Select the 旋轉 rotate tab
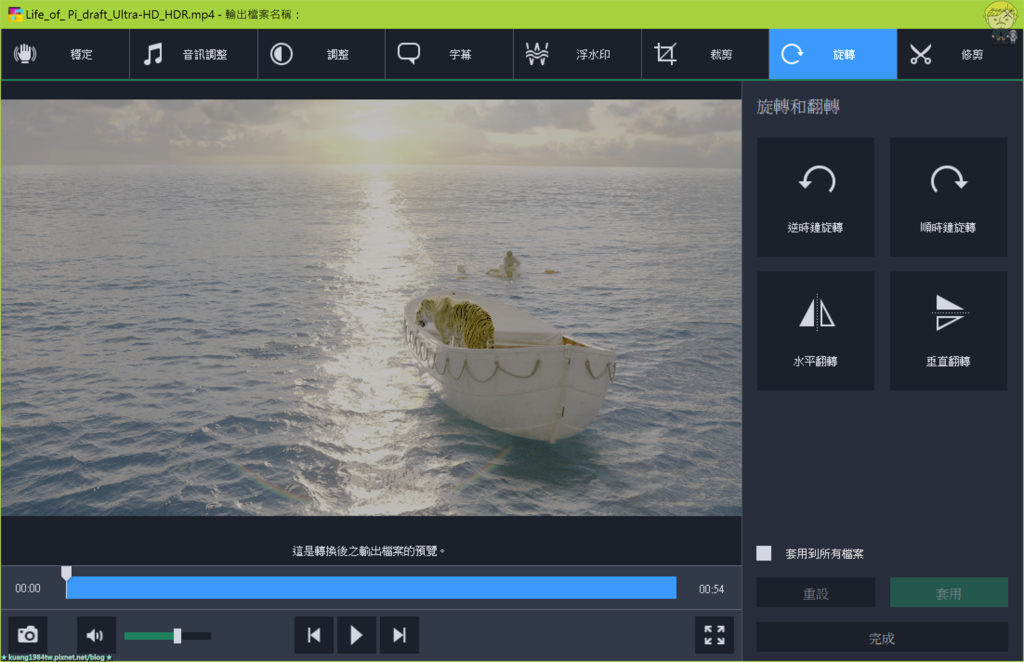Viewport: 1024px width, 662px height. [833, 54]
